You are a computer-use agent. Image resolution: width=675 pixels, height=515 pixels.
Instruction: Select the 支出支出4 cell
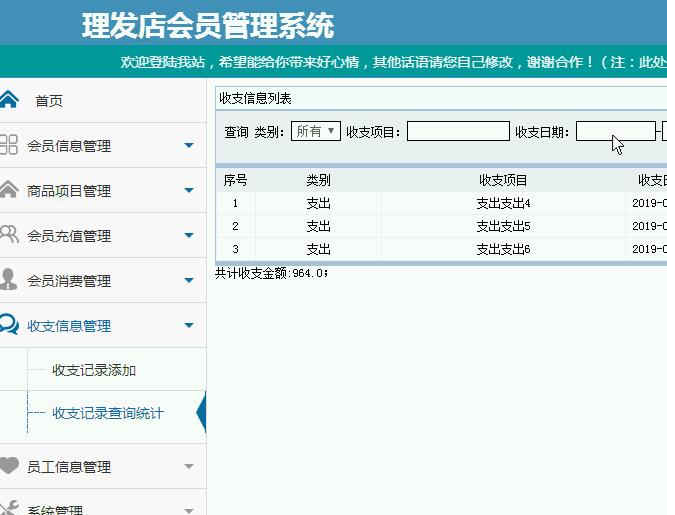pyautogui.click(x=503, y=203)
